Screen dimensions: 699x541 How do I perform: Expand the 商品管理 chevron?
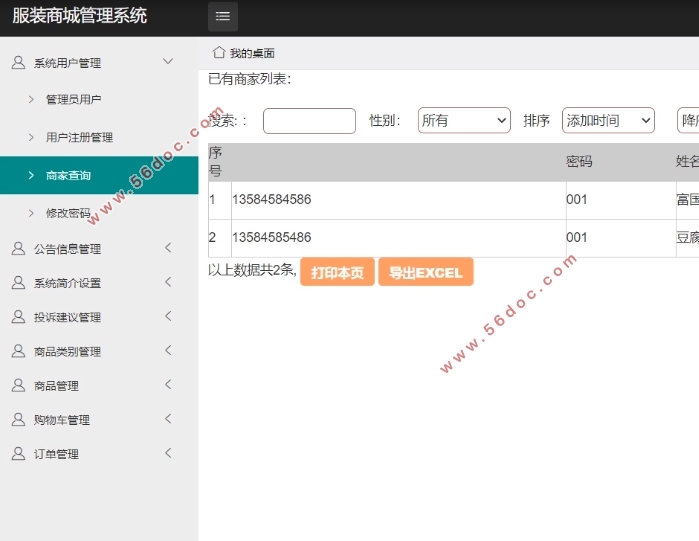point(168,385)
